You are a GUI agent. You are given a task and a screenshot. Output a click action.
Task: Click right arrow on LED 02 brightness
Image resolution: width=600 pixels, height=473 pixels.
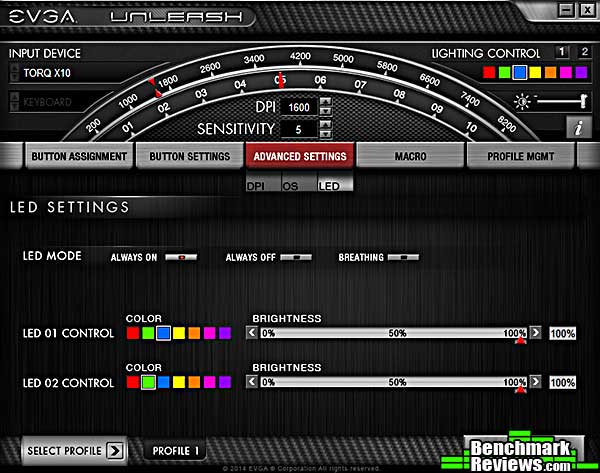(536, 382)
